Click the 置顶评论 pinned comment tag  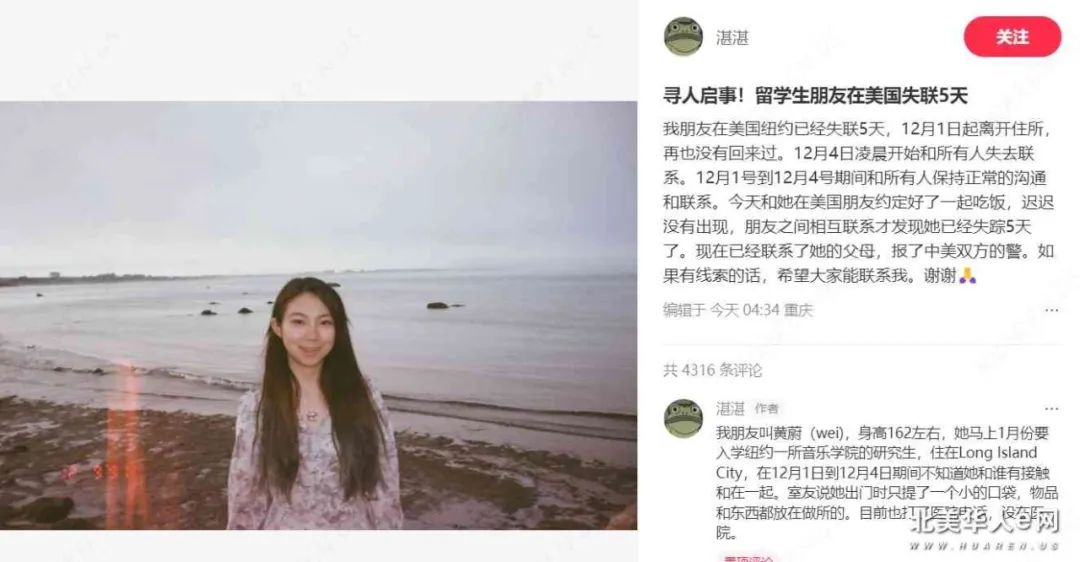(747, 557)
